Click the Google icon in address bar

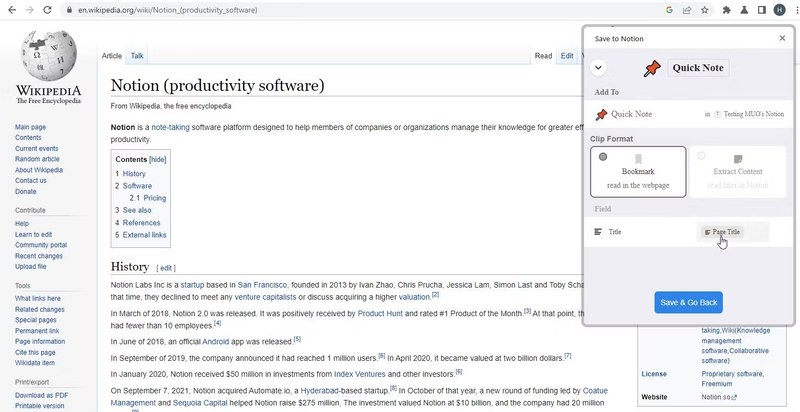[x=669, y=10]
